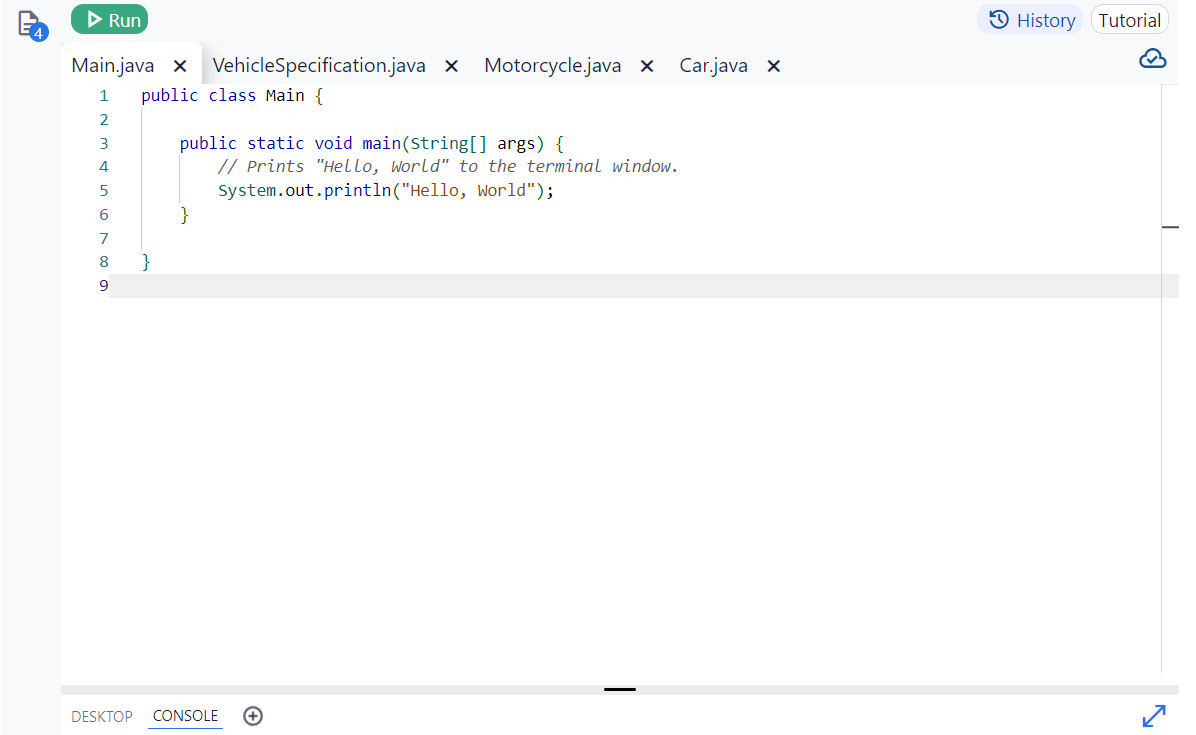Close the VehicleSpecification.java tab
This screenshot has height=735, width=1196.
click(x=452, y=66)
